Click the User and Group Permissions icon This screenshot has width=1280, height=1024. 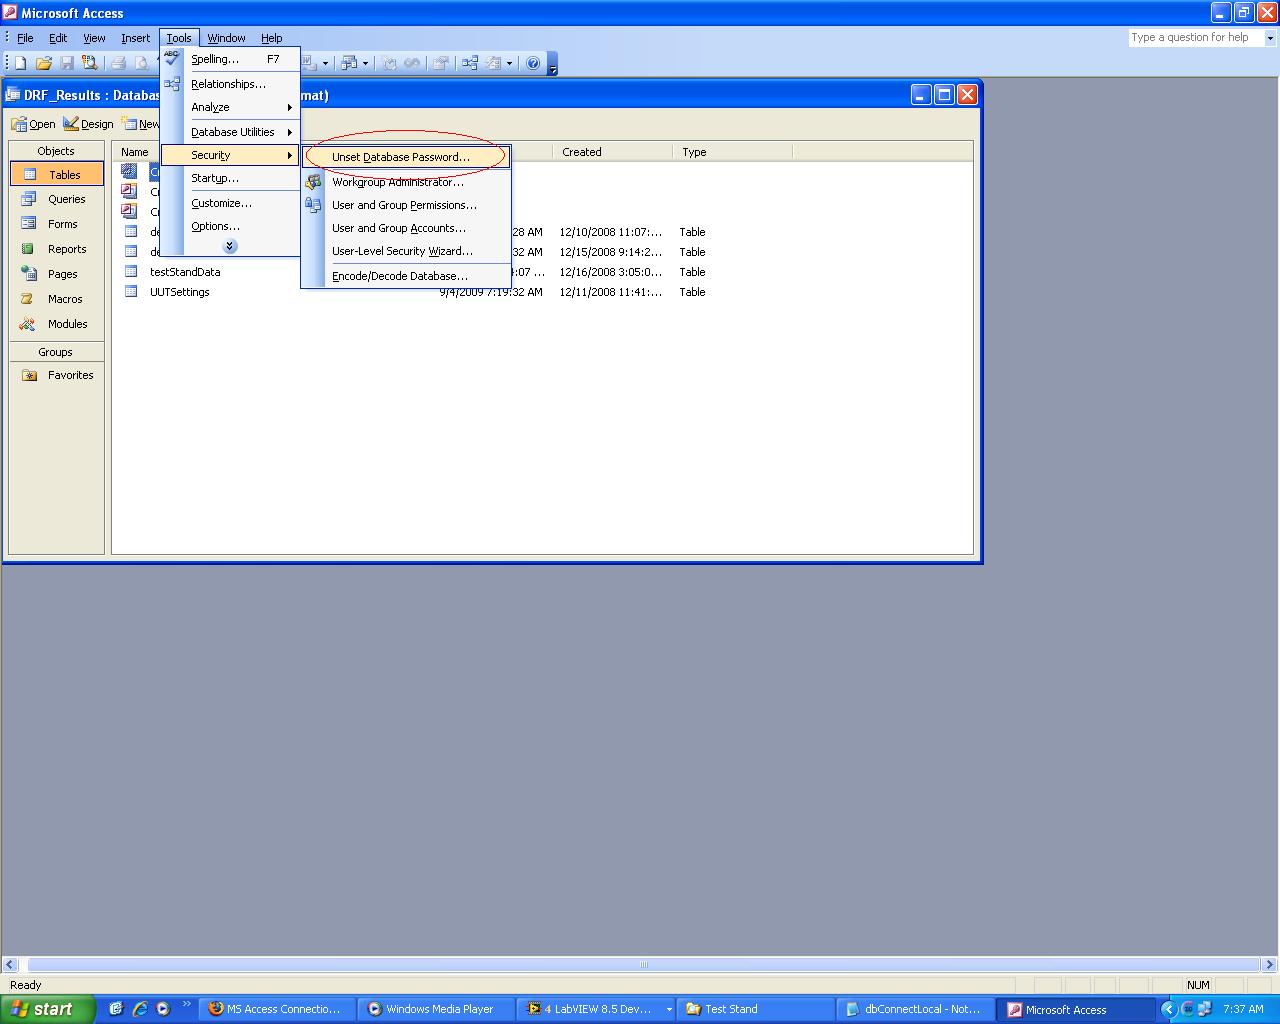[314, 205]
